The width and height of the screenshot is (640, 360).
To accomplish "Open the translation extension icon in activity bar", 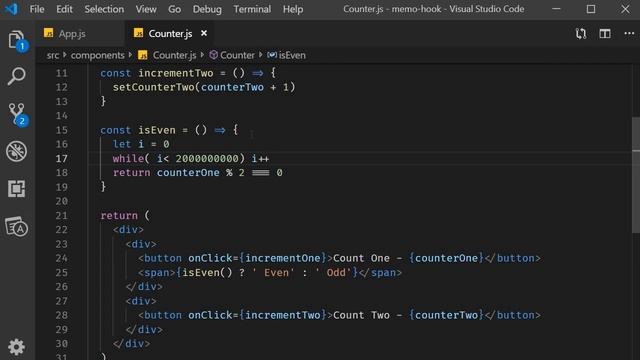I will click(x=16, y=227).
